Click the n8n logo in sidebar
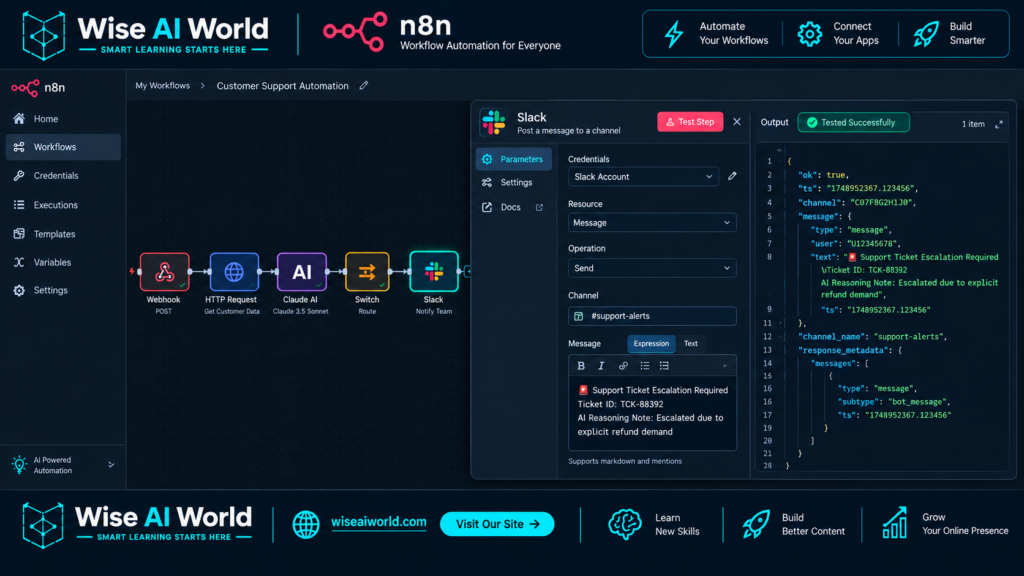 coord(38,88)
